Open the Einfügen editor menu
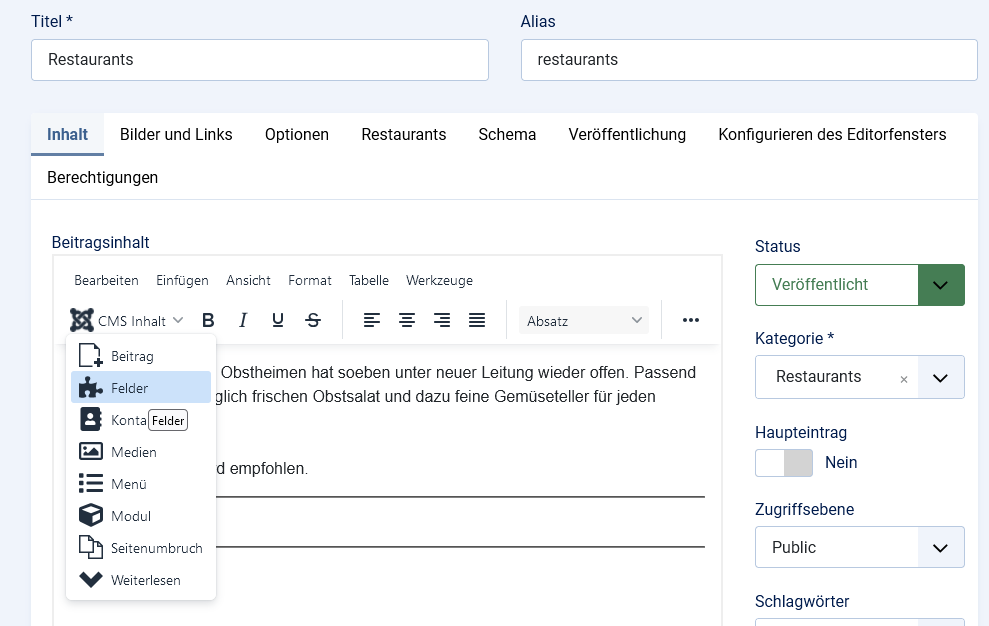Image resolution: width=989 pixels, height=626 pixels. point(182,280)
